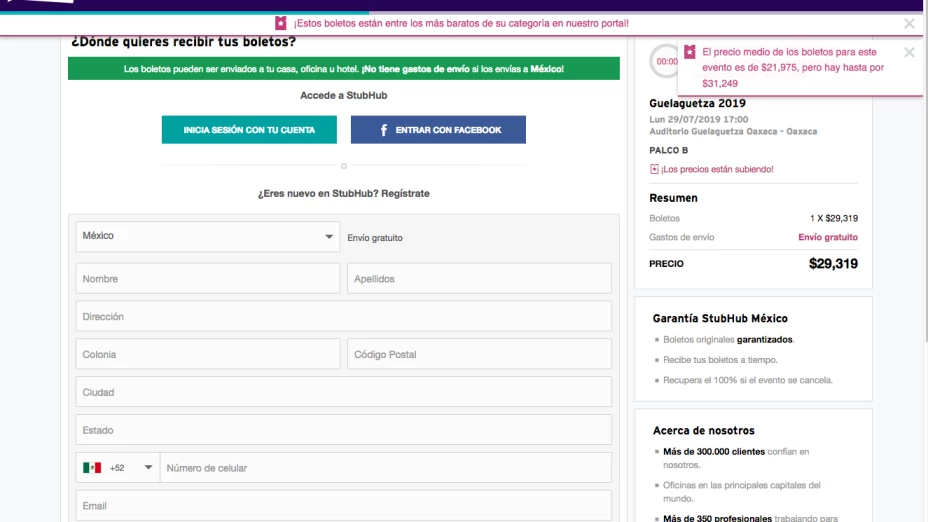Focus the Email input field
Image resolution: width=928 pixels, height=522 pixels.
click(x=343, y=506)
